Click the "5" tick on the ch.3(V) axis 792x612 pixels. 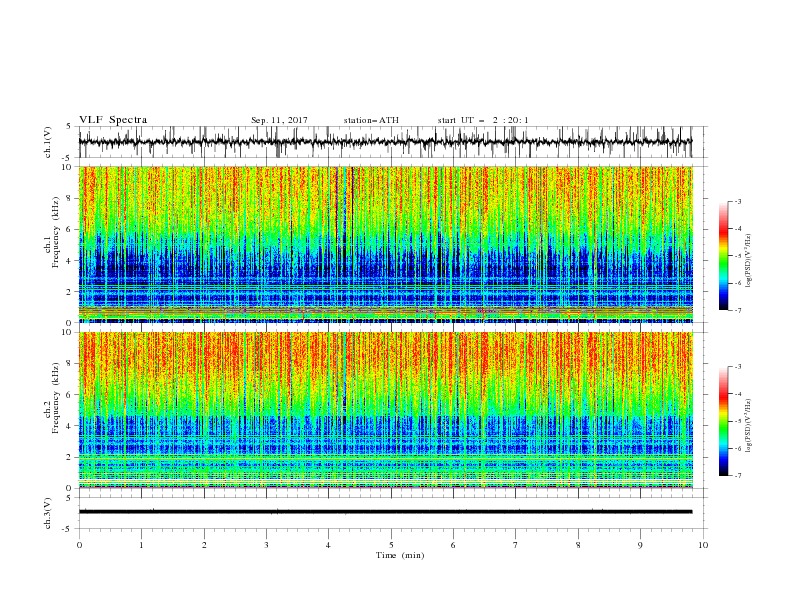(x=69, y=497)
